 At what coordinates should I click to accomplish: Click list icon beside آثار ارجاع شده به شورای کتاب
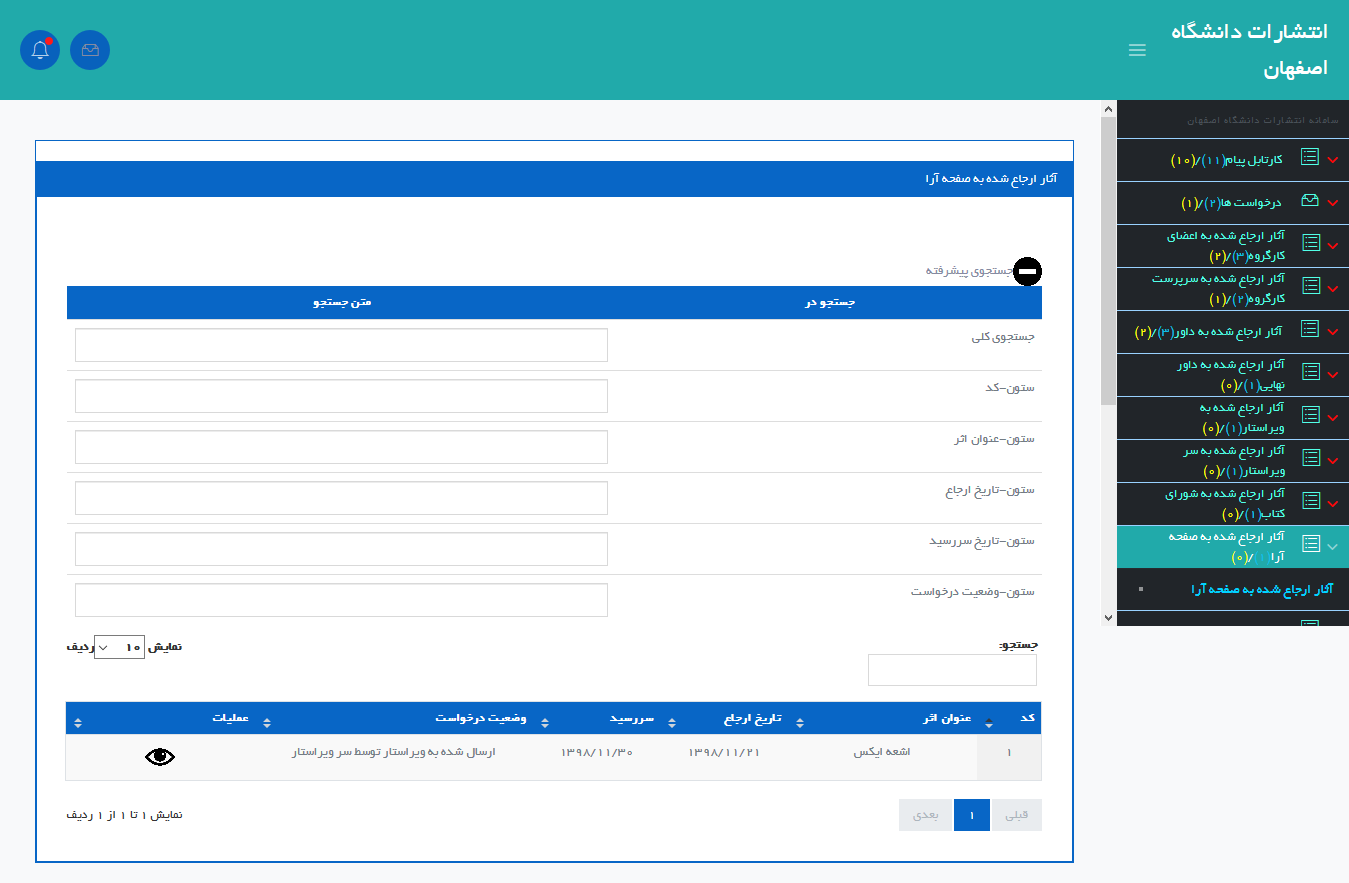1309,501
